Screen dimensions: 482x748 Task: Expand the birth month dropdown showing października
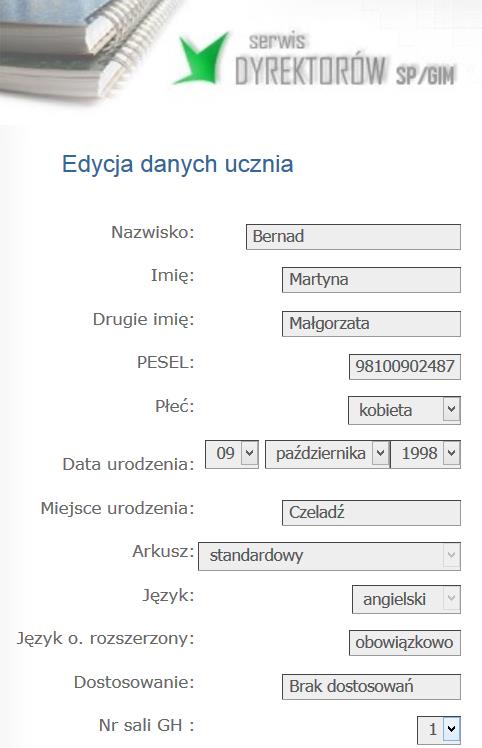327,454
